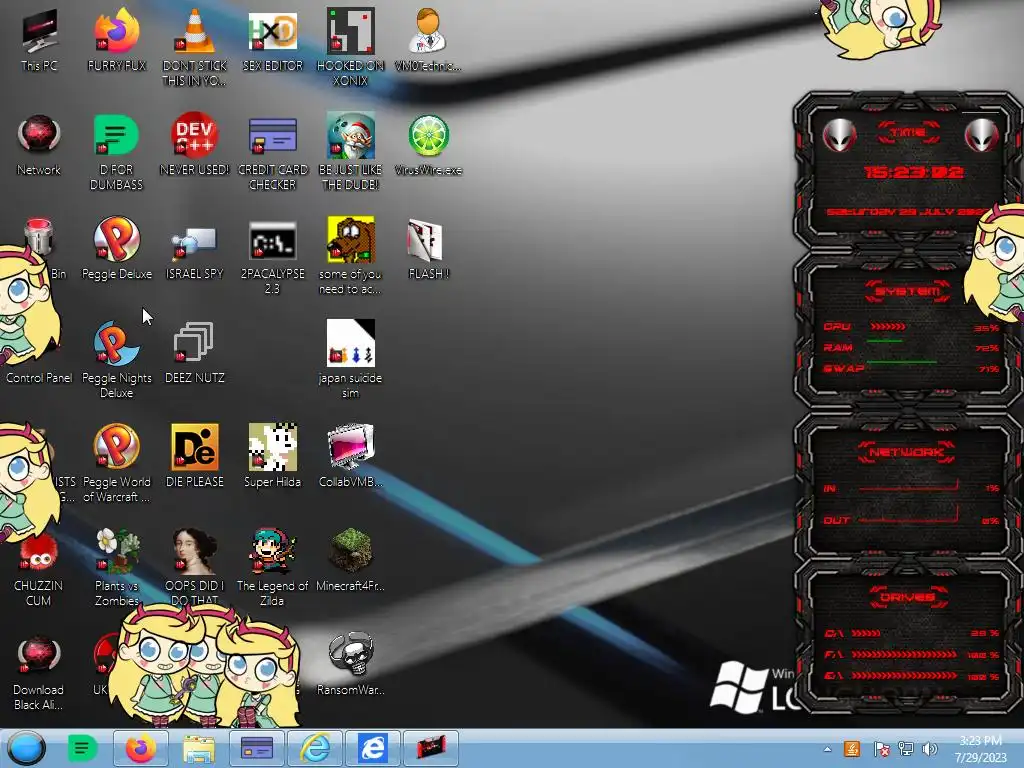Screen dimensions: 1024x768
Task: Open the This PC desktop icon
Action: (39, 40)
